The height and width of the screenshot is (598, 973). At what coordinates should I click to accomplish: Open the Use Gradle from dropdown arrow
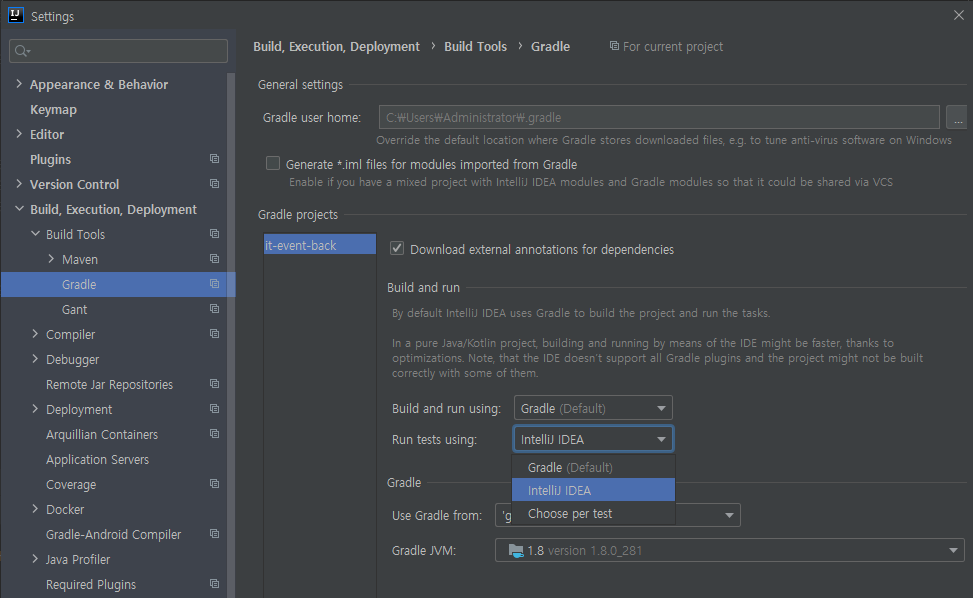tap(729, 515)
